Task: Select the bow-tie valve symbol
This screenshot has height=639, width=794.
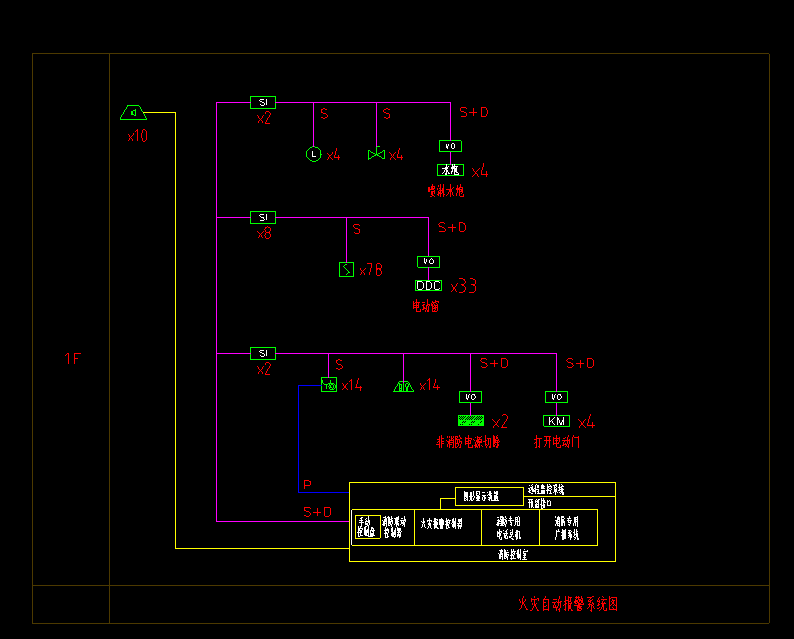Action: [376, 154]
